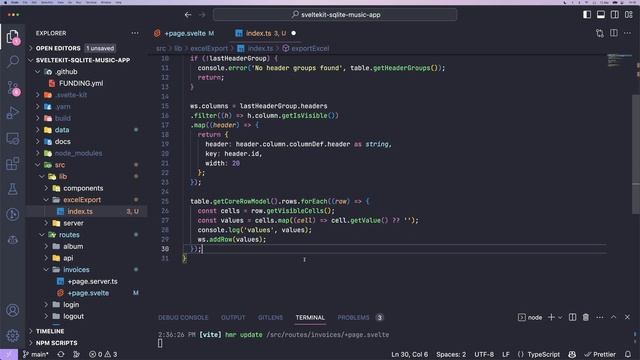Switch to the OUTPUT panel tab
This screenshot has width=640, height=360.
coord(233,318)
